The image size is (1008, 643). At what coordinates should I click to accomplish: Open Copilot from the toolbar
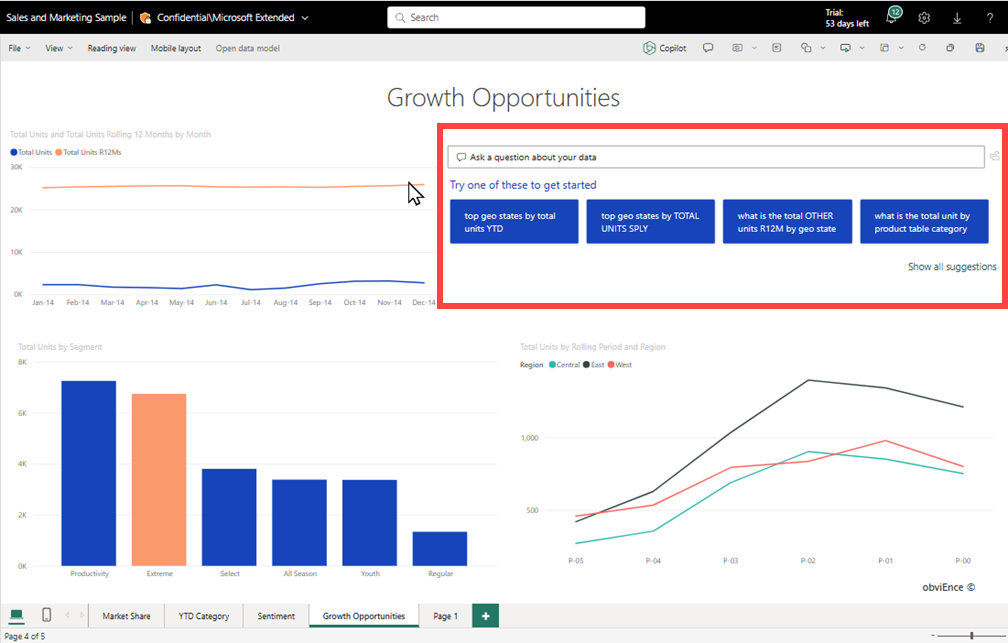pyautogui.click(x=664, y=47)
